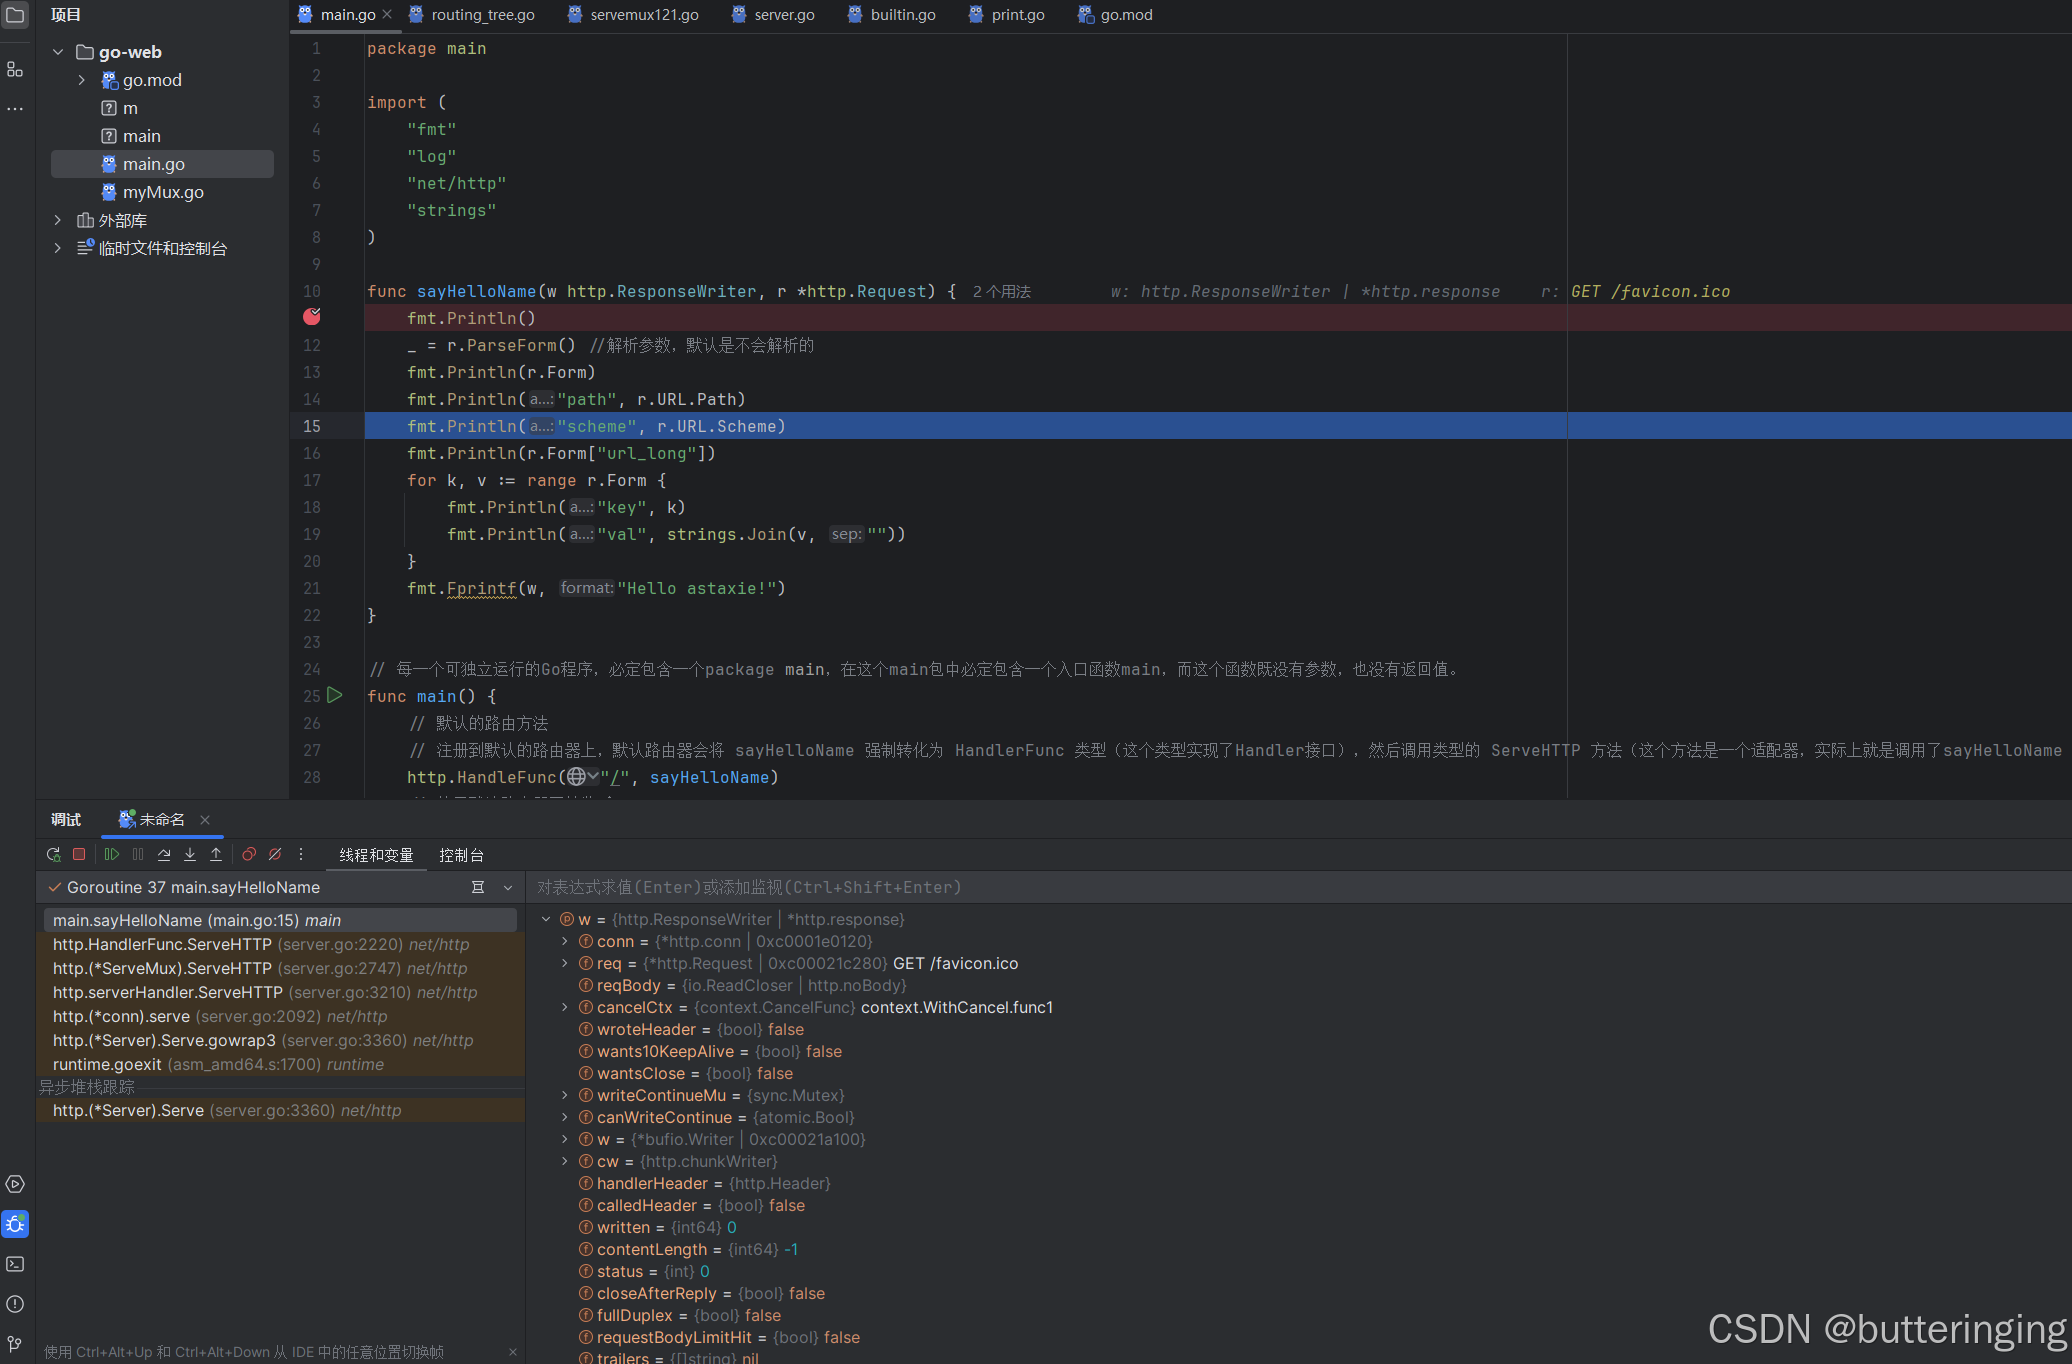Stop the debug session
2072x1364 pixels.
coord(79,855)
